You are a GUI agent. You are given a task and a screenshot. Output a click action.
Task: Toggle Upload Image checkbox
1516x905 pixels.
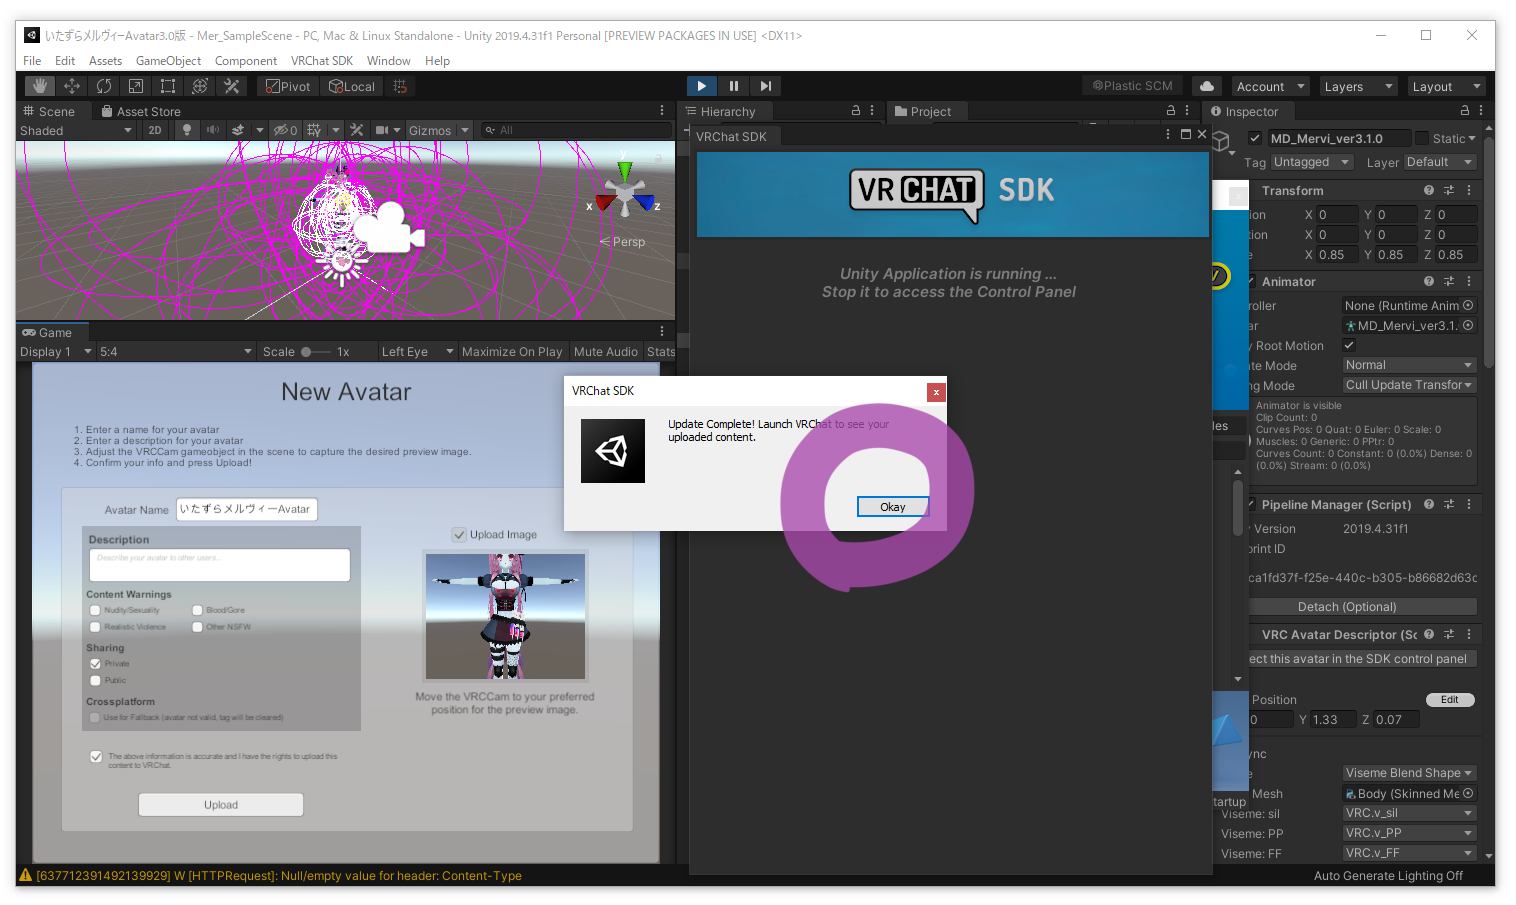[459, 534]
